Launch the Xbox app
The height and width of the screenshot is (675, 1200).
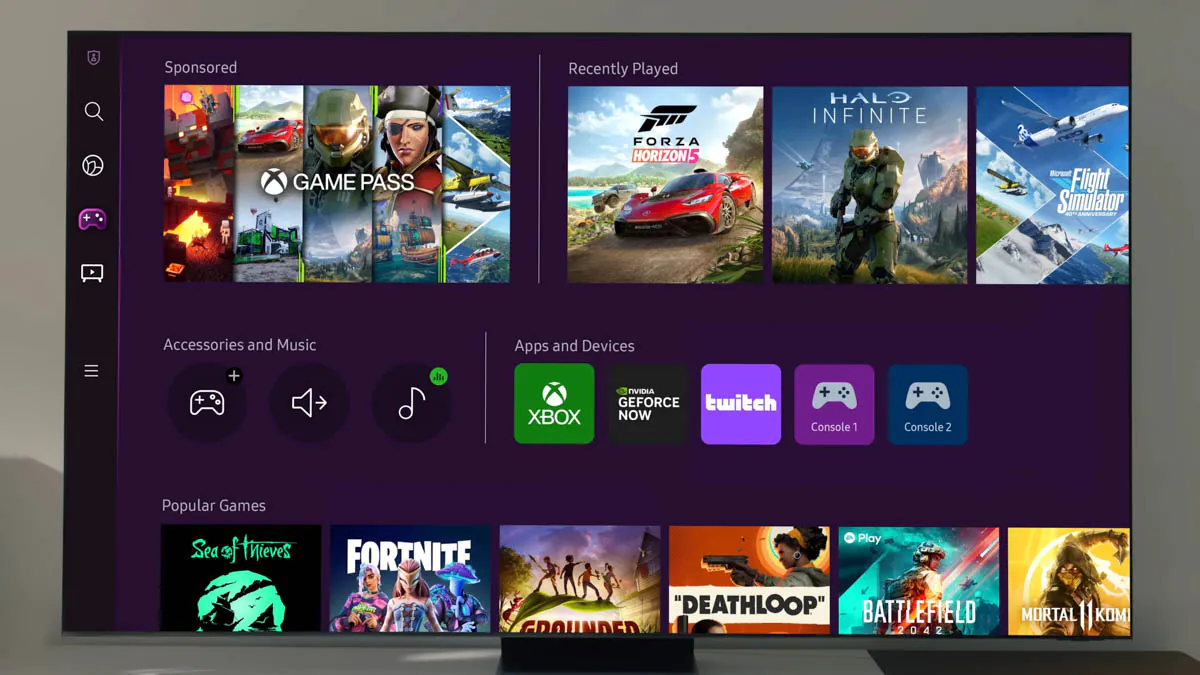click(554, 404)
